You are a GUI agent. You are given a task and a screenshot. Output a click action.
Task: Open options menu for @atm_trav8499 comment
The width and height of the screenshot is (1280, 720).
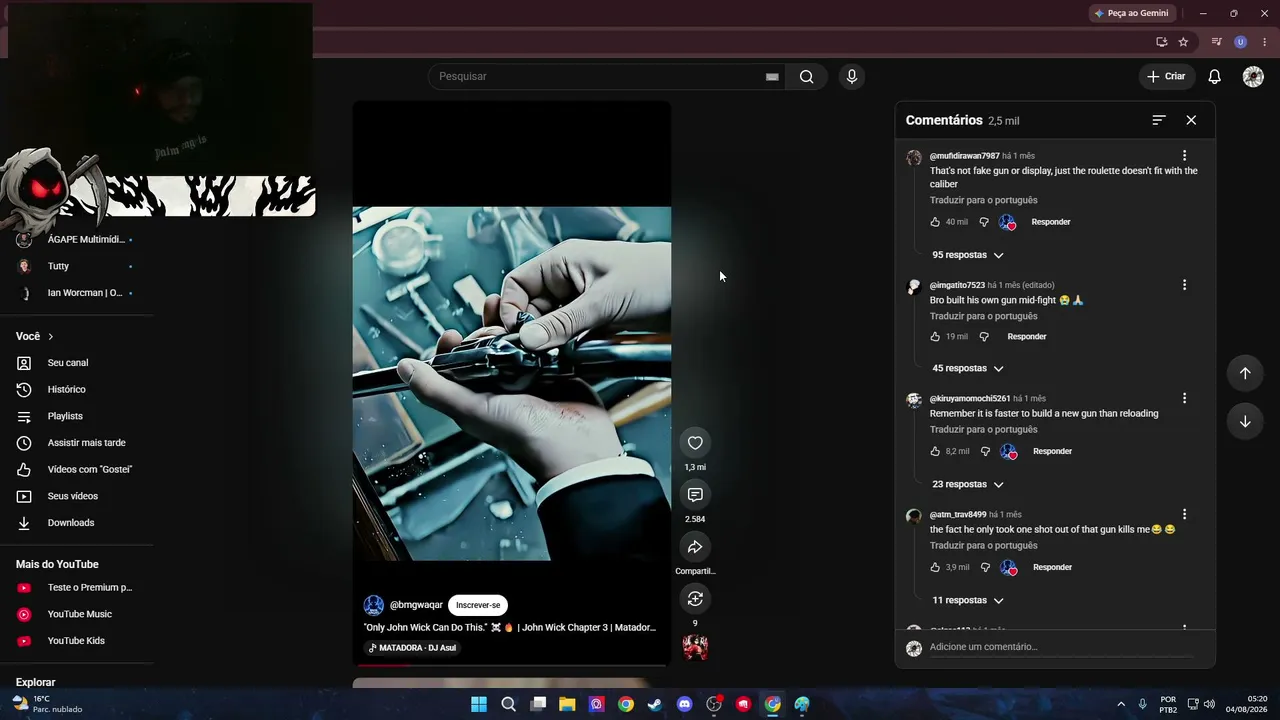click(x=1184, y=514)
